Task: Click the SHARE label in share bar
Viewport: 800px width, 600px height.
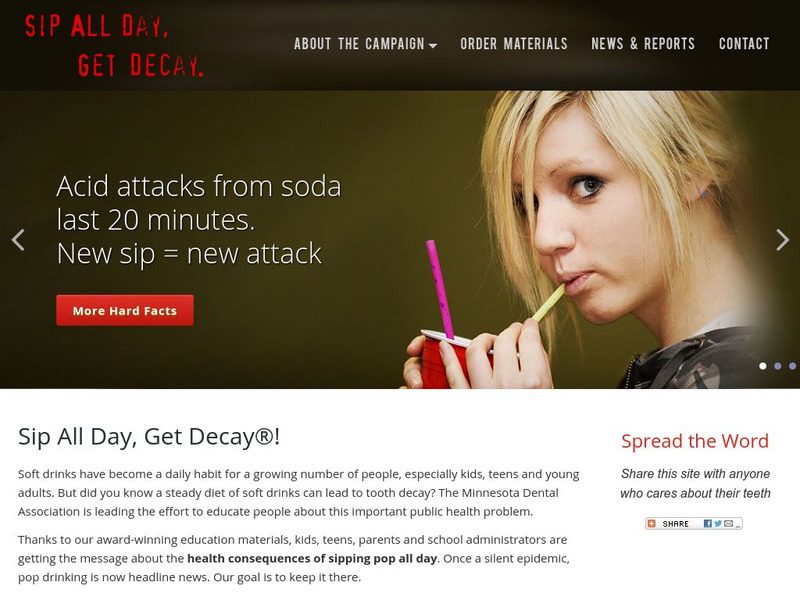Action: click(x=676, y=524)
